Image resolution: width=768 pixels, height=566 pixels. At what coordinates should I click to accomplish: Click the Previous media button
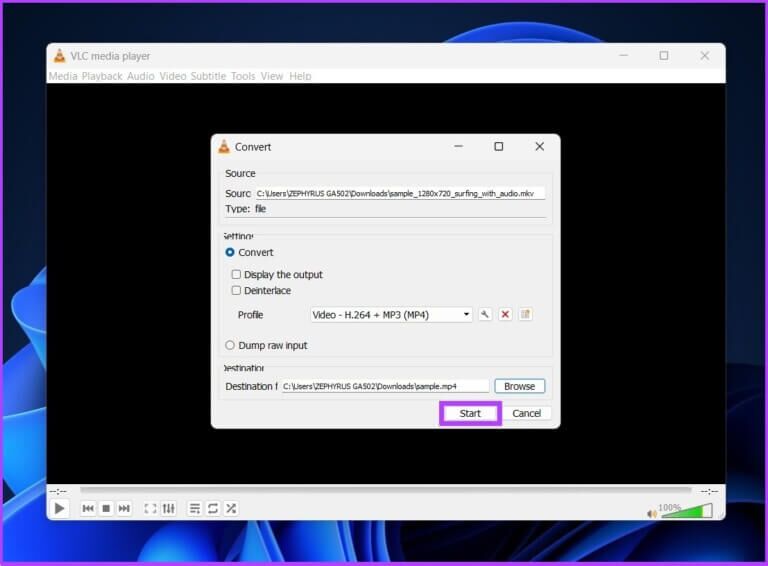88,508
